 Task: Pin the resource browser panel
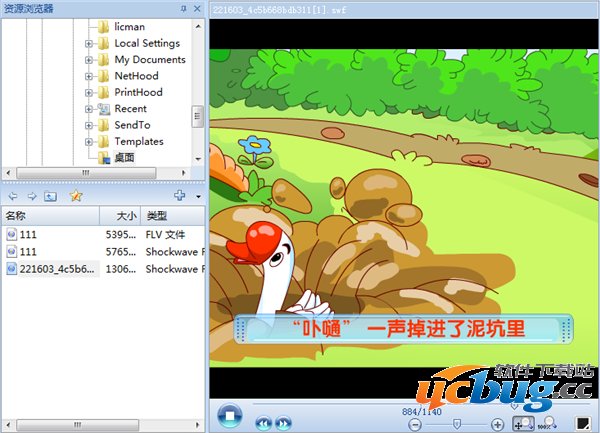point(183,9)
